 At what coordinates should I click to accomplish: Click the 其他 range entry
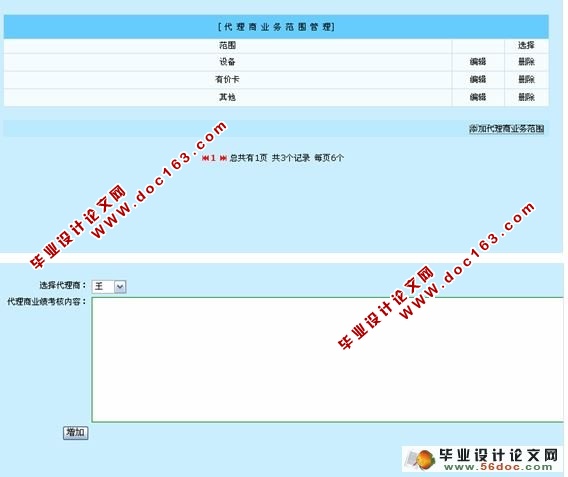227,97
